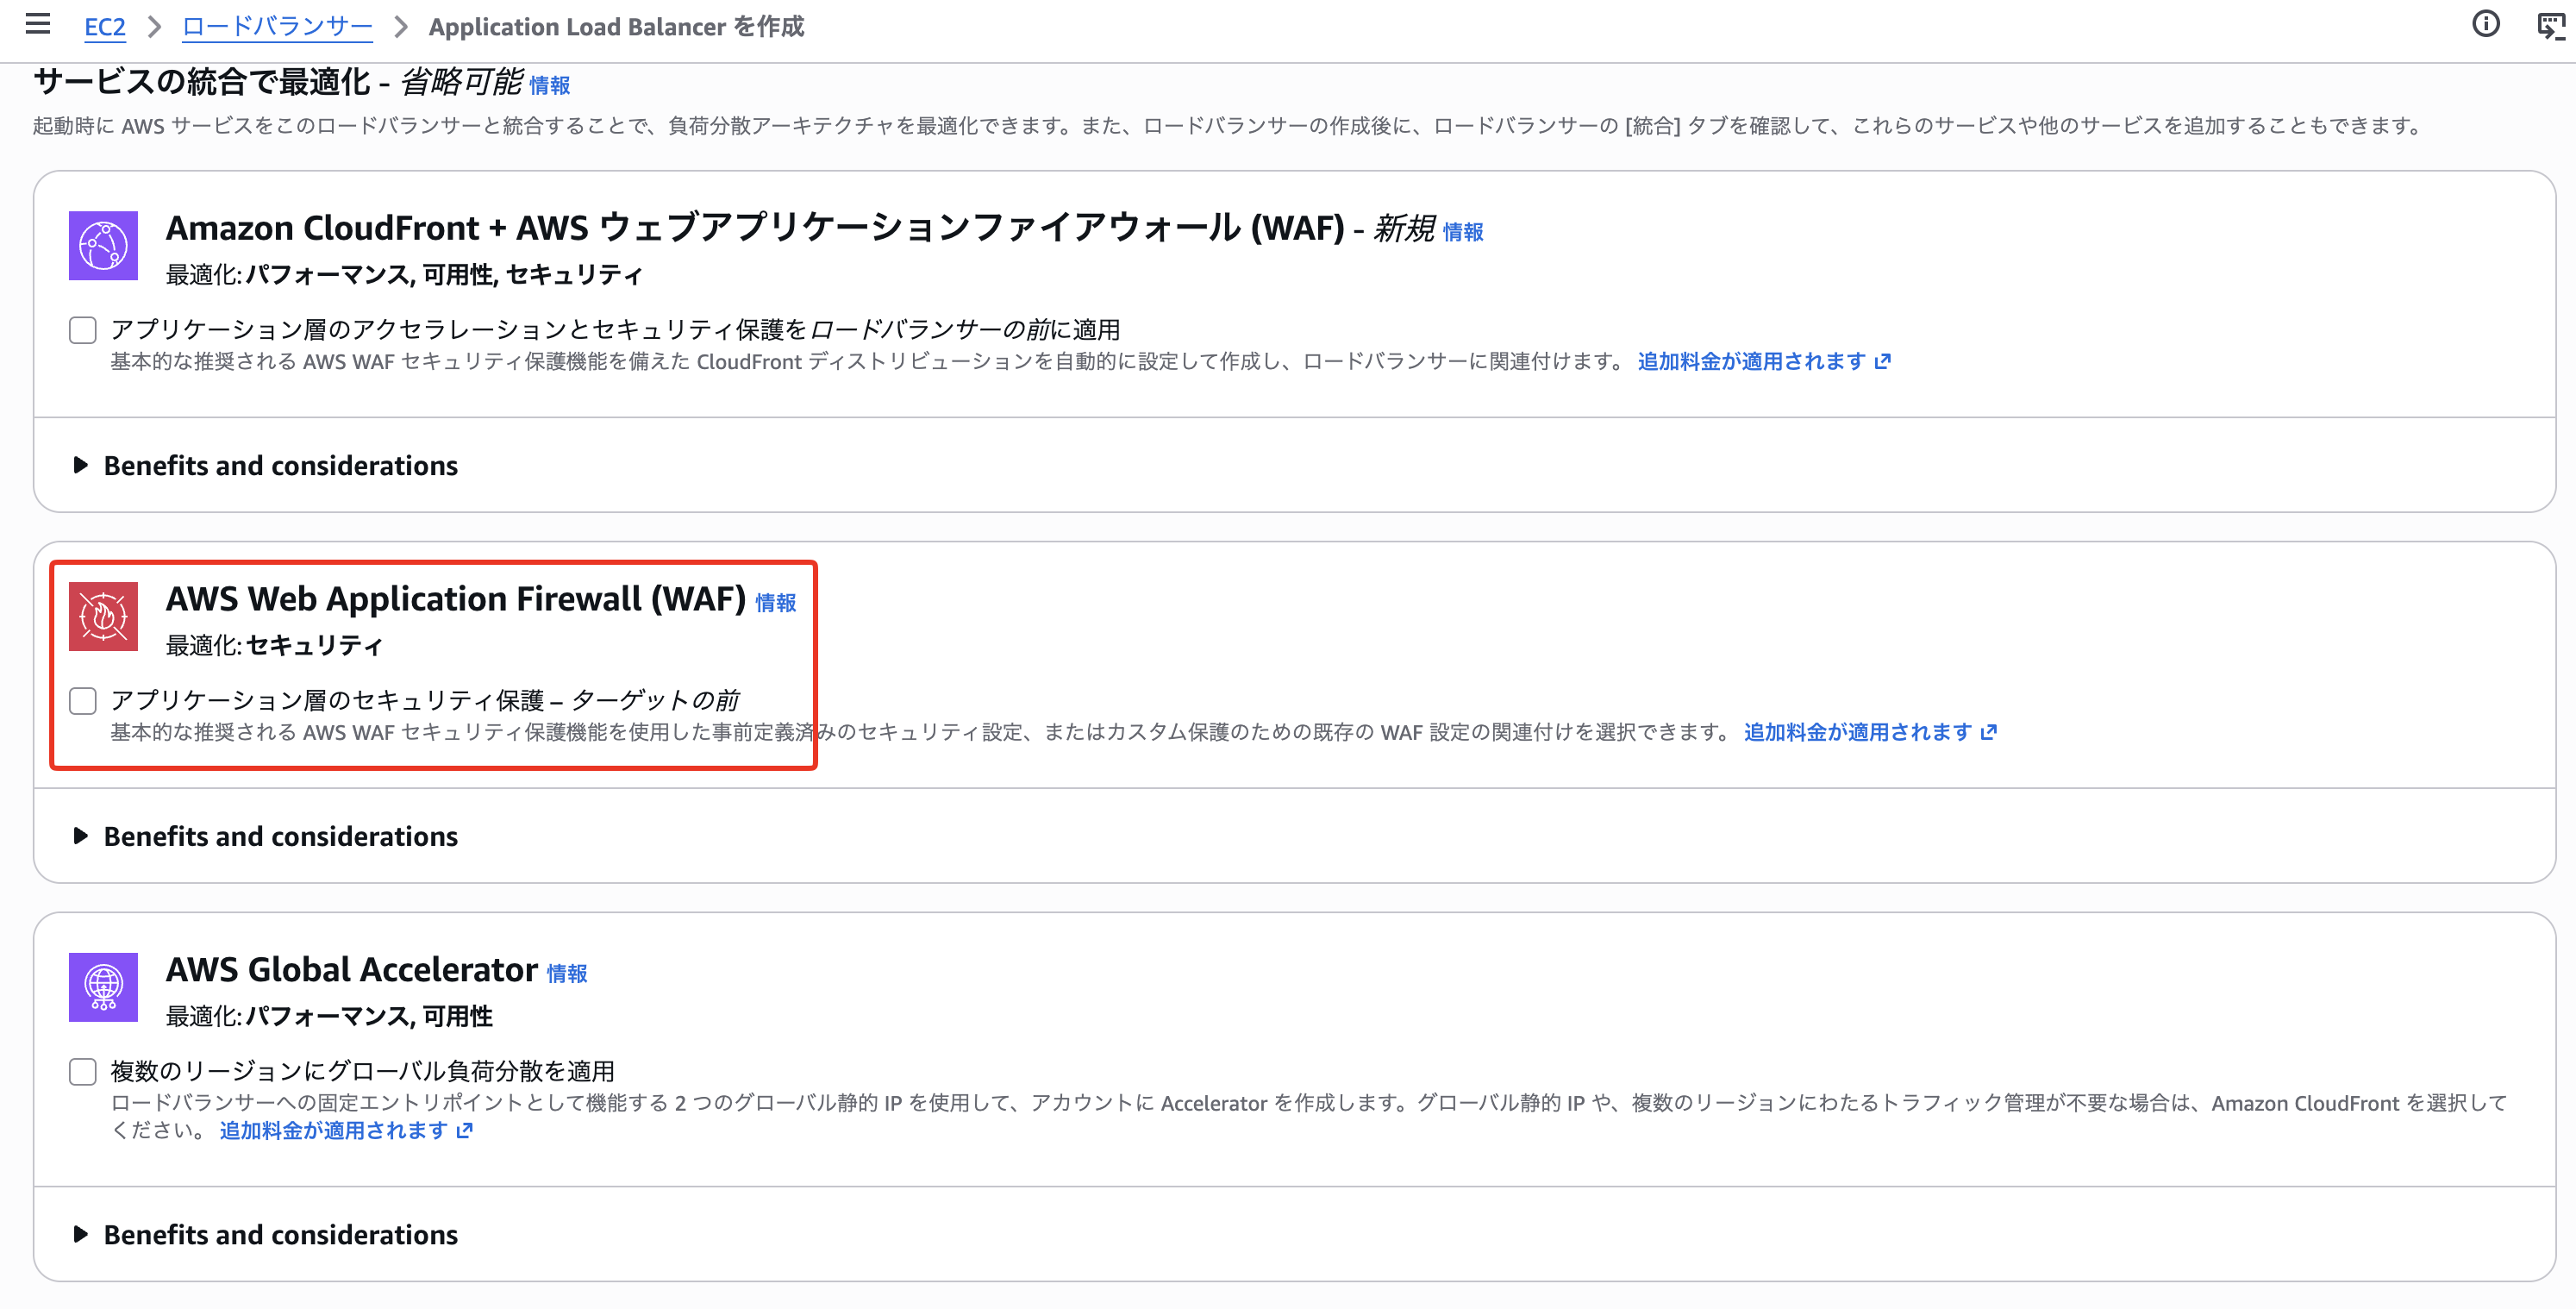
Task: Open the hamburger navigation menu
Action: coord(38,24)
